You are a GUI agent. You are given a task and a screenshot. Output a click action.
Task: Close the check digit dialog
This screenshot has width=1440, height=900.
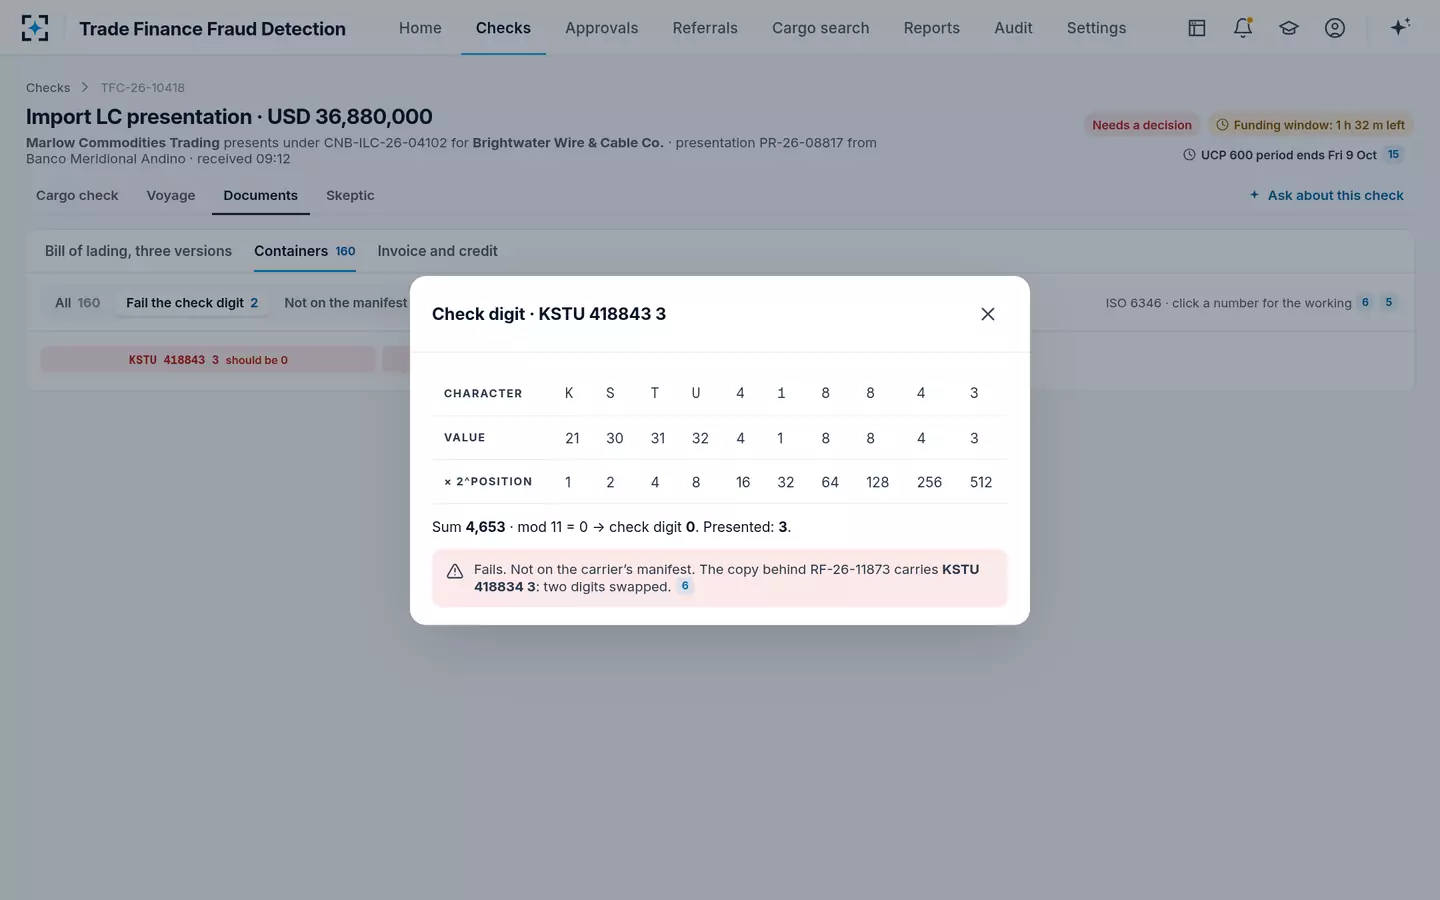coord(988,314)
